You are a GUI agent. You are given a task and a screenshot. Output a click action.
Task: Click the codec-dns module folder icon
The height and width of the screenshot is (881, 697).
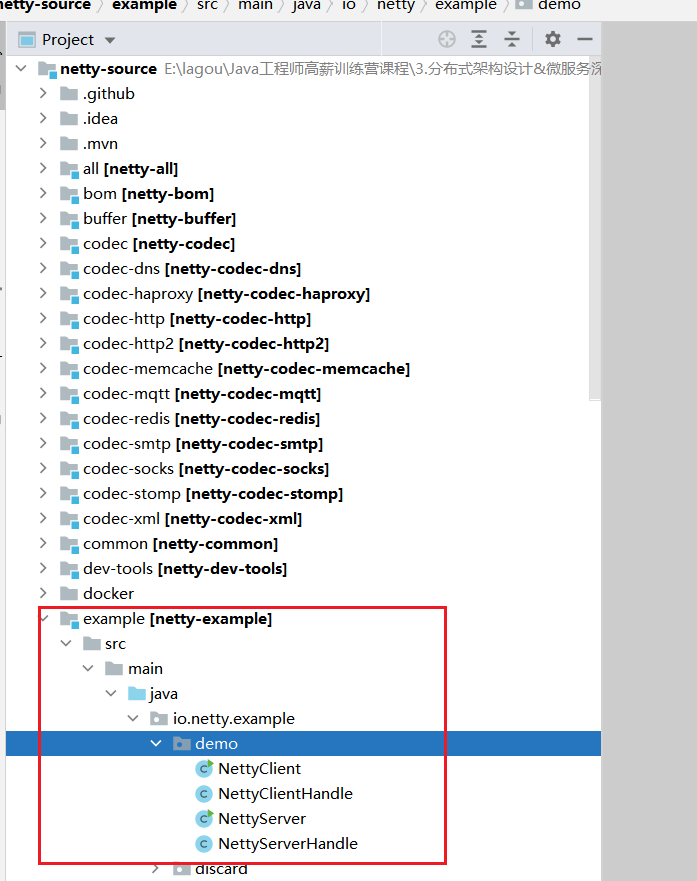69,269
